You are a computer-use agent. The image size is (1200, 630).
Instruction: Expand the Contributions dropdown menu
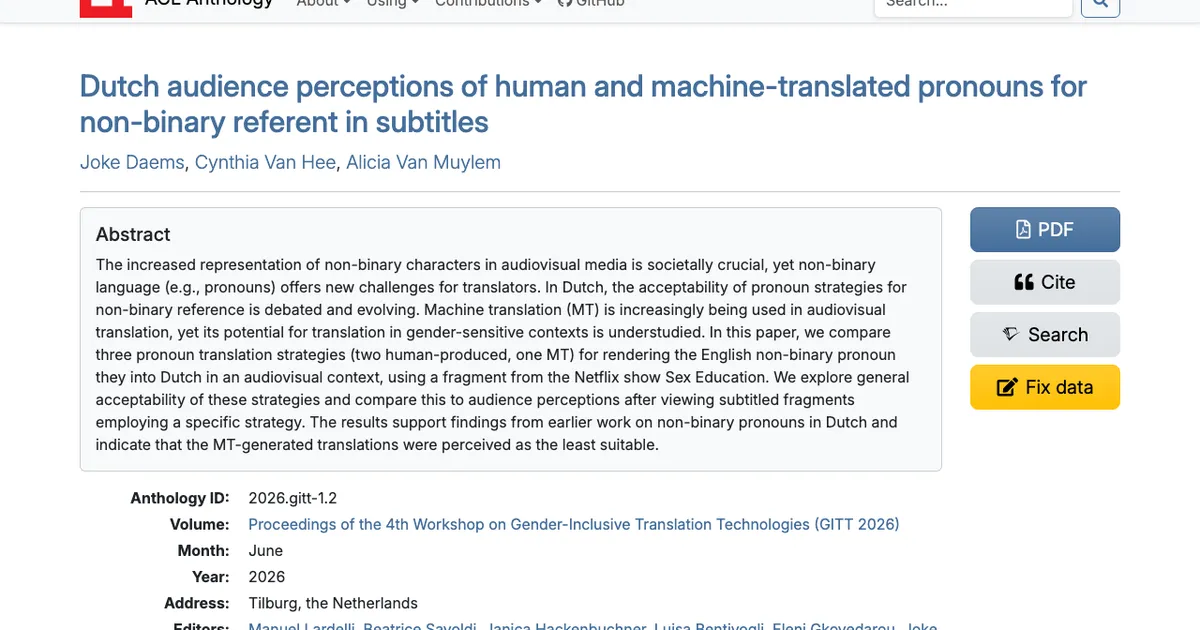click(488, 3)
